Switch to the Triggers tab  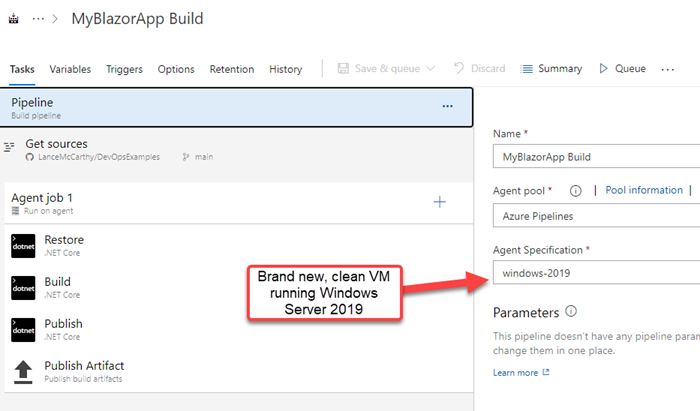coord(123,69)
